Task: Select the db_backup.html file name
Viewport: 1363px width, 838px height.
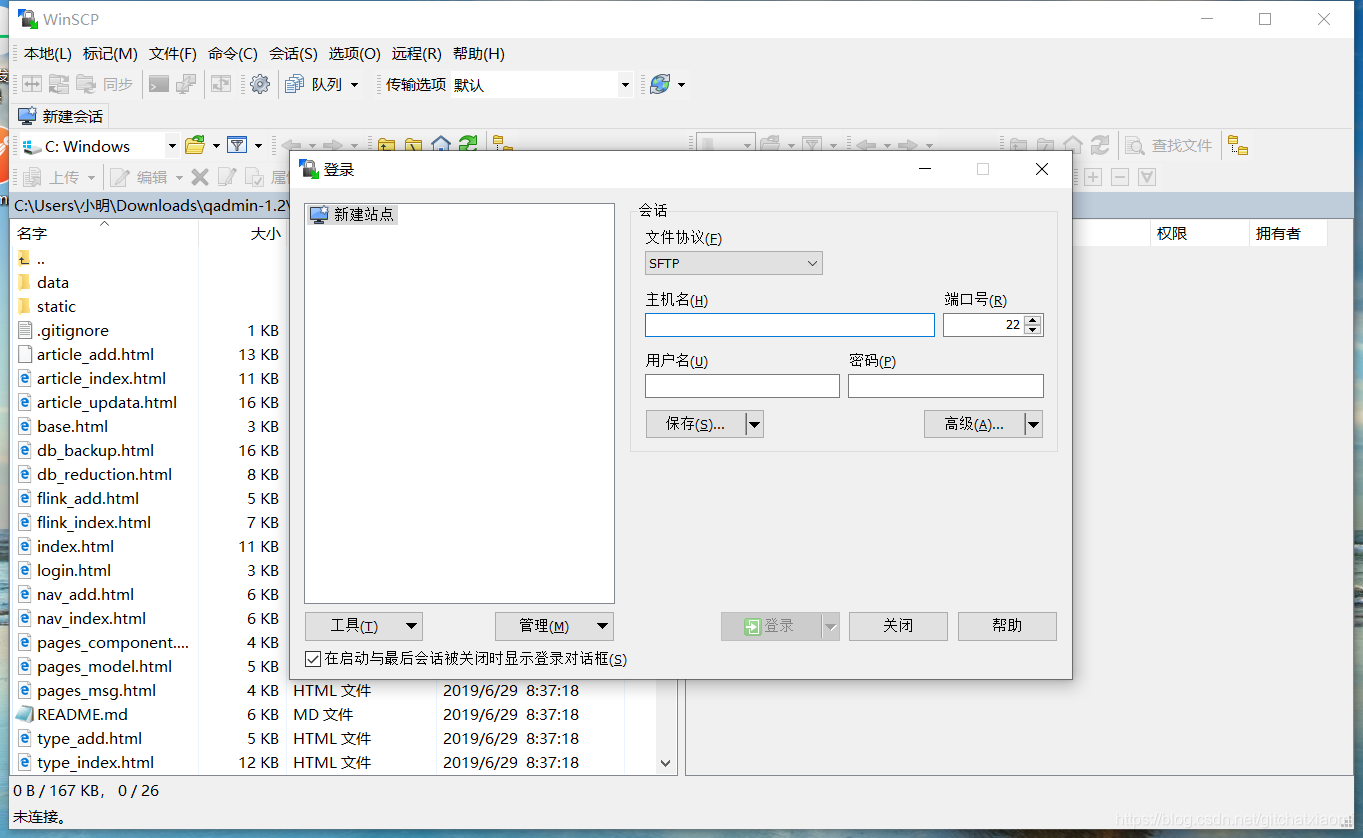Action: [96, 450]
